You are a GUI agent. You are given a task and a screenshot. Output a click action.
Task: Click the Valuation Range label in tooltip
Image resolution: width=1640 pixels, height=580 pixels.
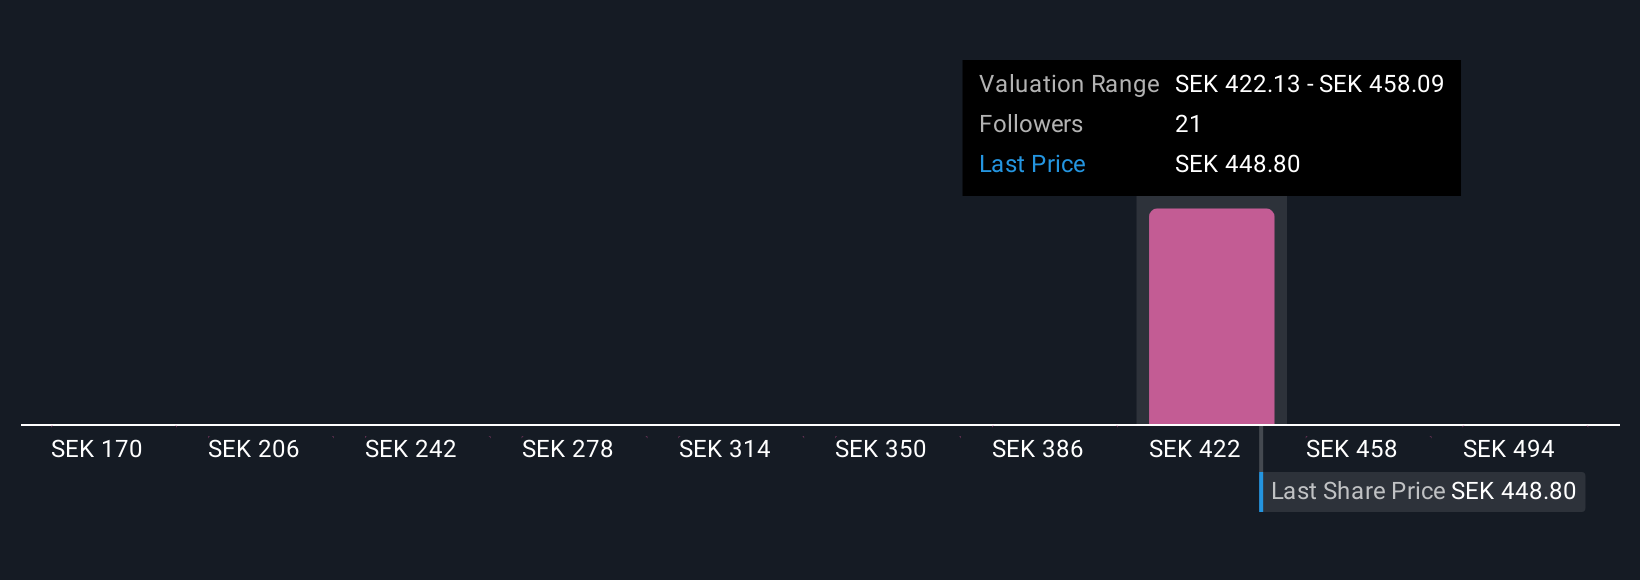point(1069,84)
